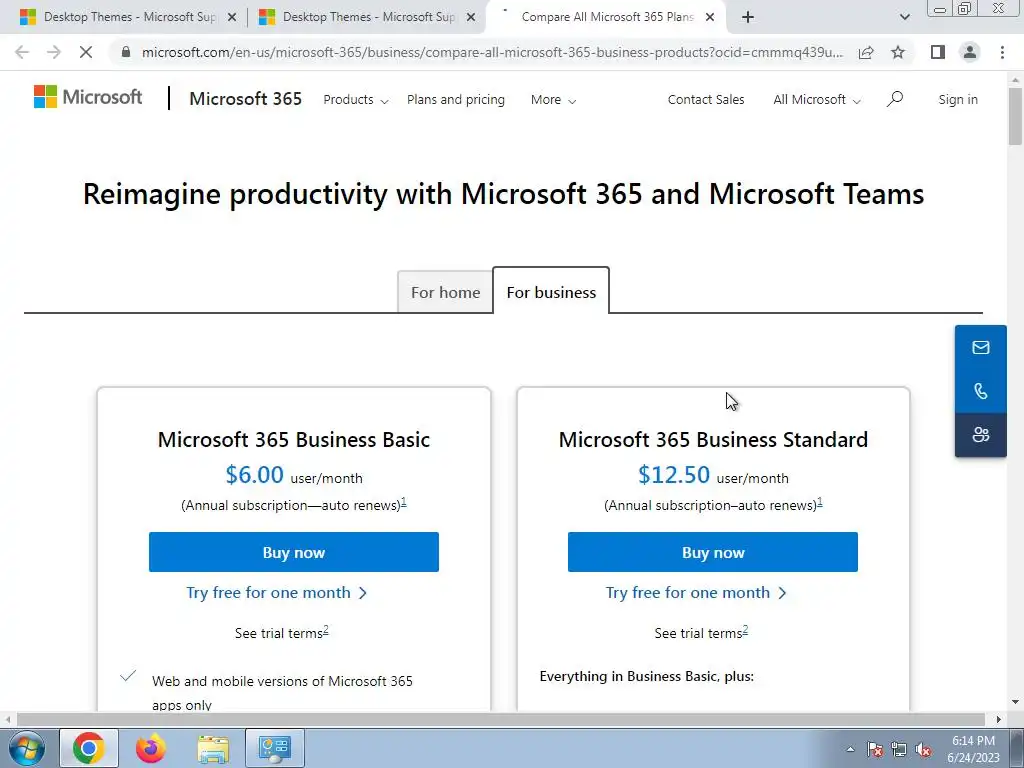Close the Compare All Microsoft 365 Plans tab

pos(710,18)
